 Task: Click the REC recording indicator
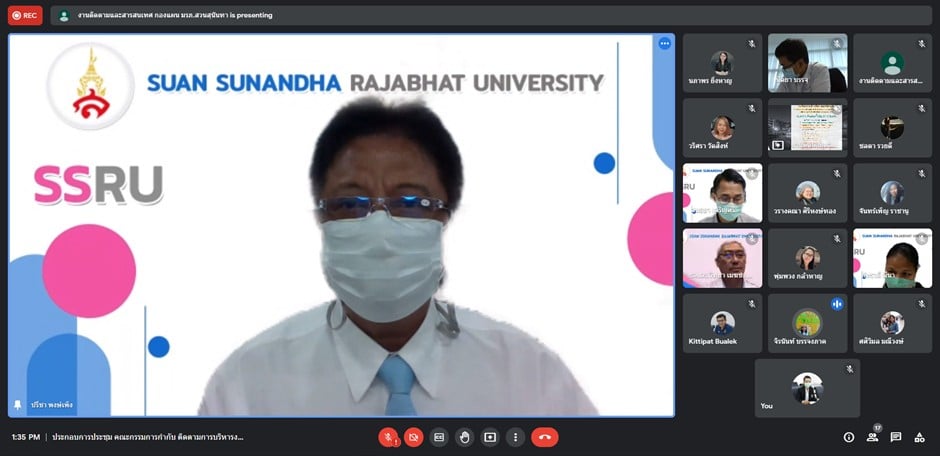pyautogui.click(x=25, y=15)
